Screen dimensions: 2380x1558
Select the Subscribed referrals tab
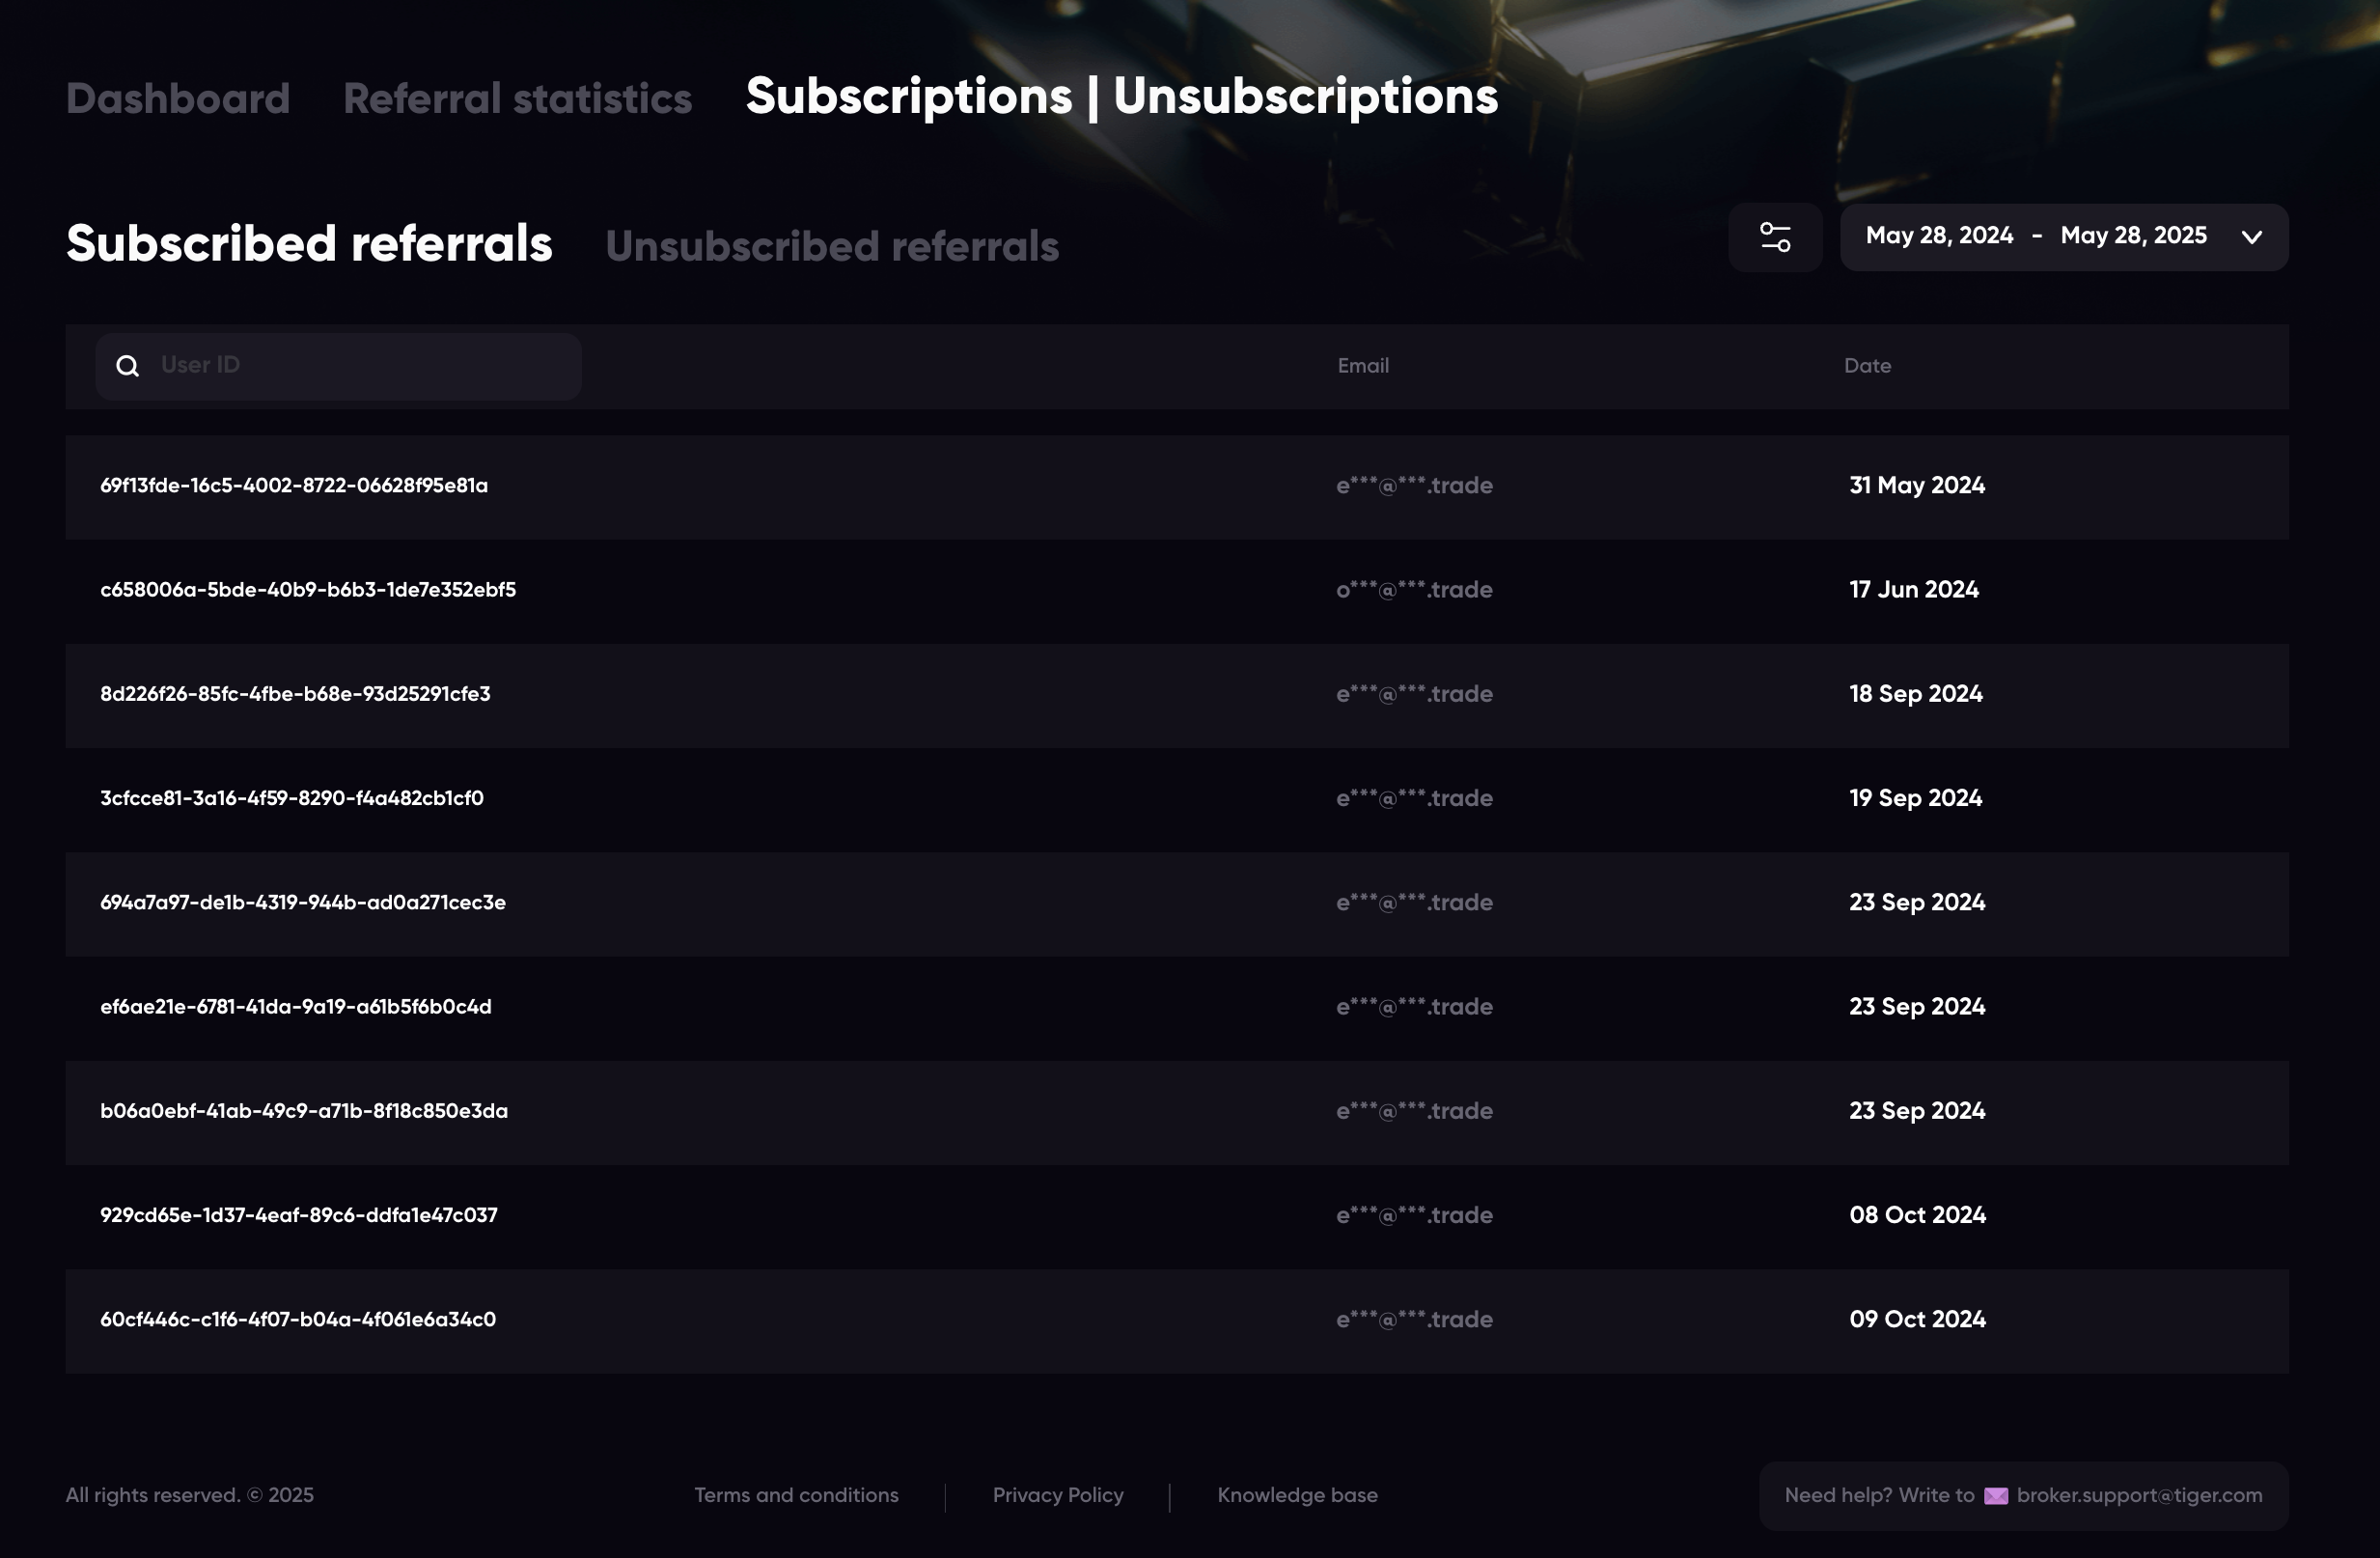point(309,244)
